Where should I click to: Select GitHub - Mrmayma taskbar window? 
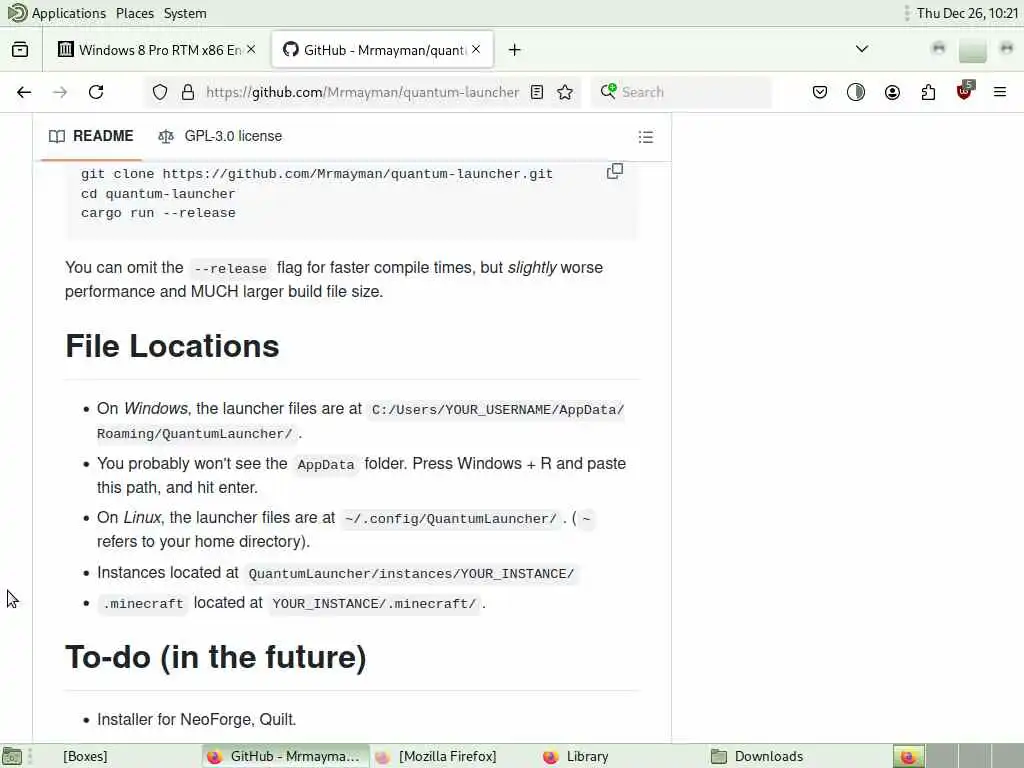click(x=285, y=756)
